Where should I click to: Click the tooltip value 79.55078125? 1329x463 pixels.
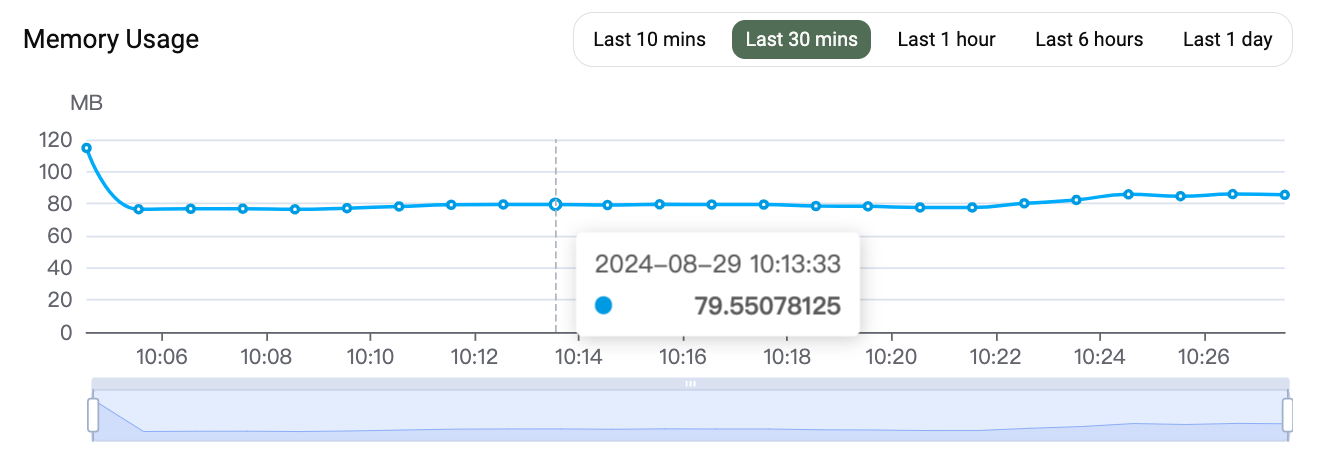tap(767, 306)
